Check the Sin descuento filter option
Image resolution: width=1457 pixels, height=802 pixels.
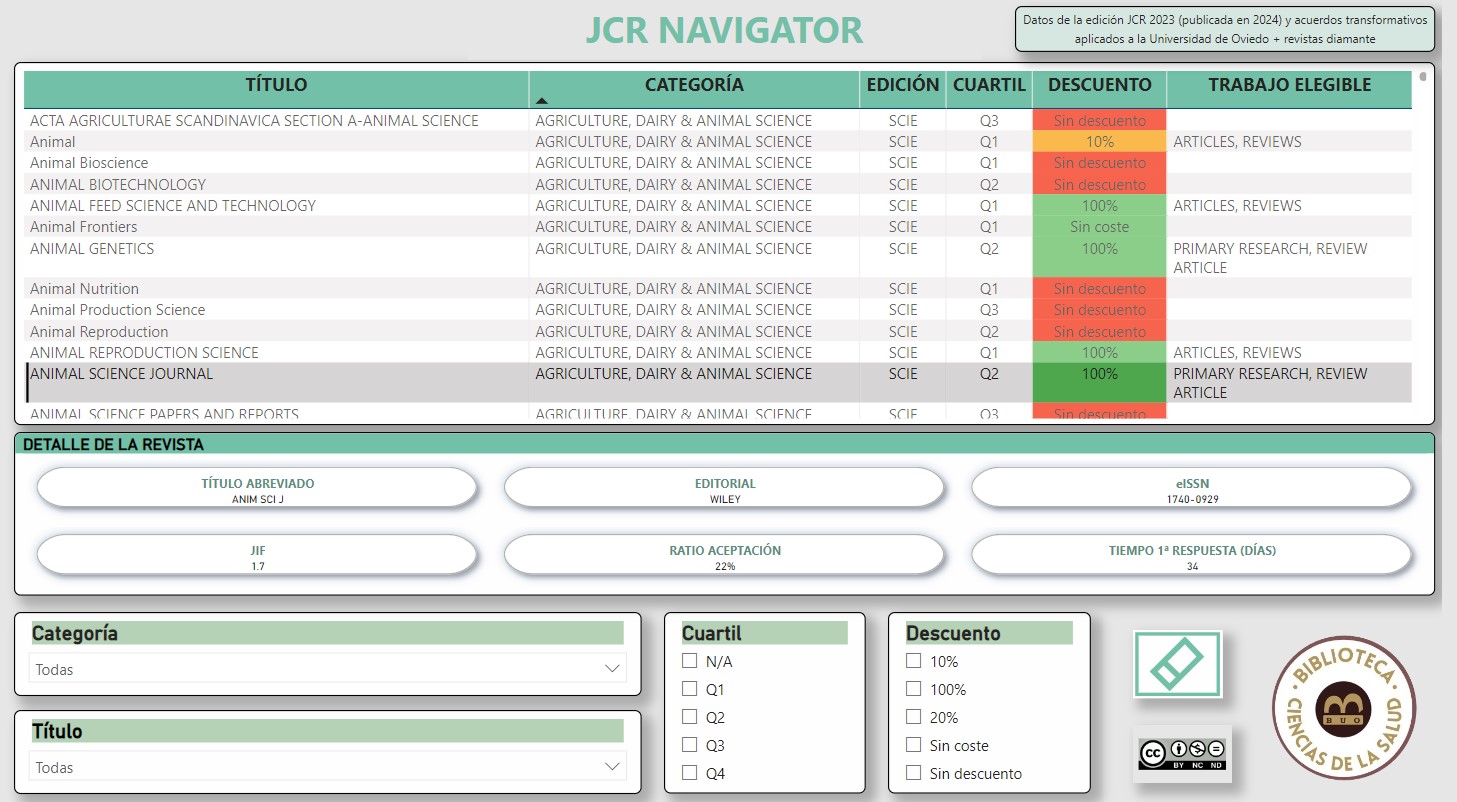tap(913, 773)
